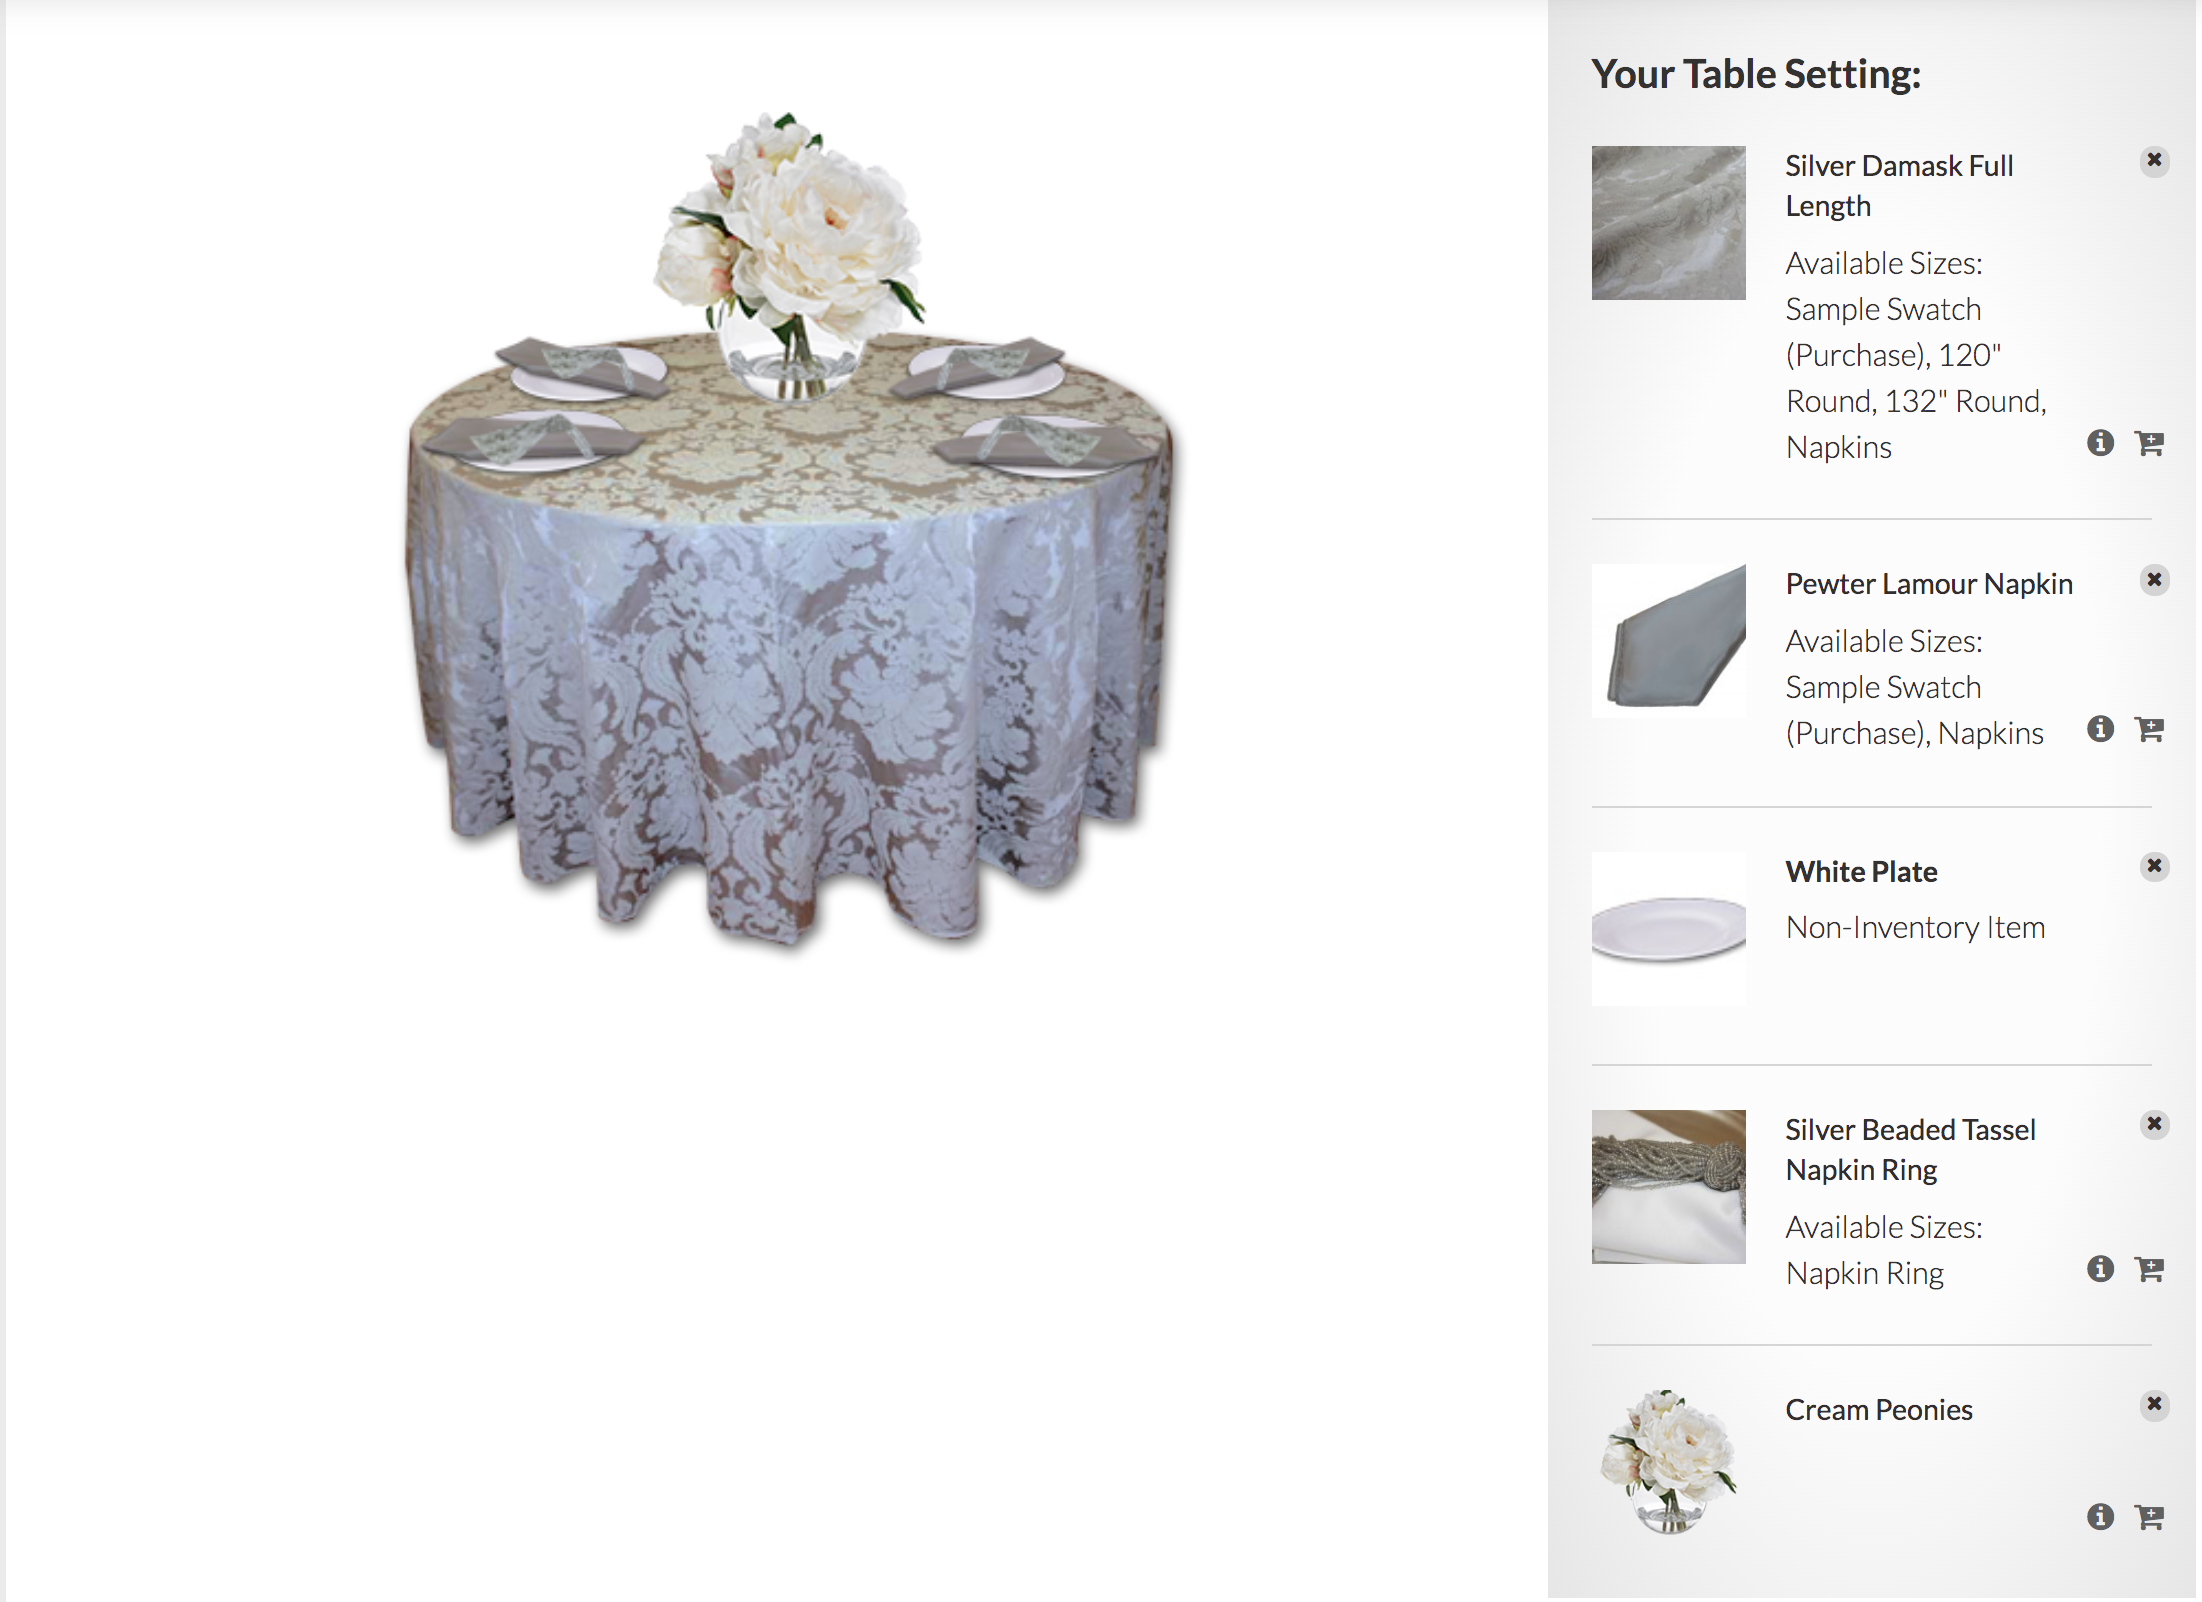The height and width of the screenshot is (1602, 2202).
Task: Remove Pewter Lamour Napkin from setting
Action: [x=2154, y=580]
